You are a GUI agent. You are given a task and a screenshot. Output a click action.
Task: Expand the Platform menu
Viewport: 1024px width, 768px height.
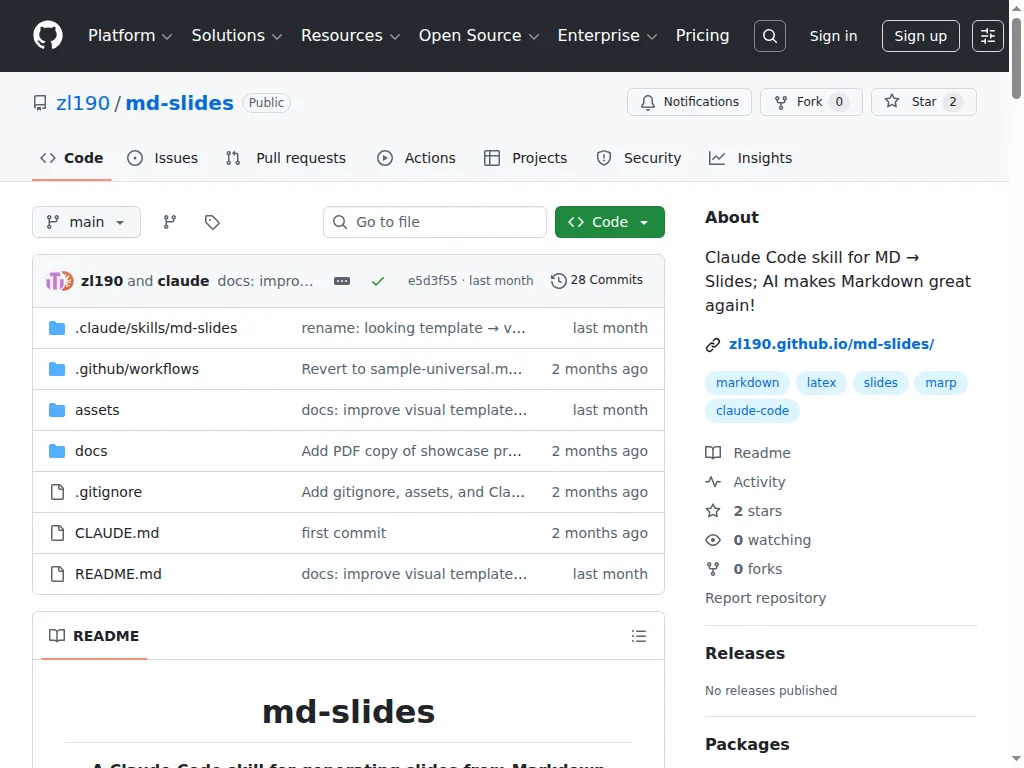tap(130, 36)
